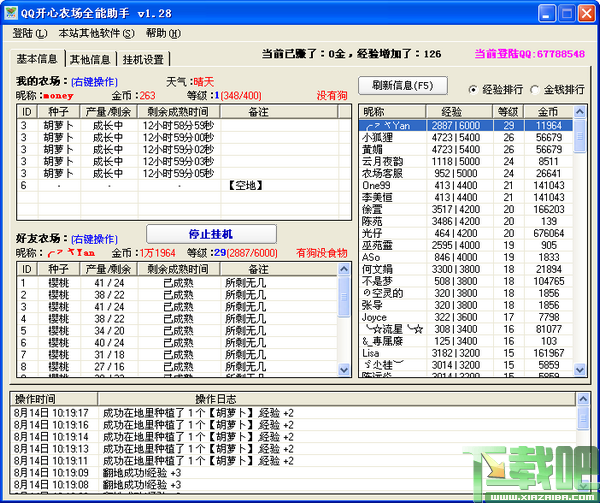Switch to the 基本信息 tab
Viewport: 600px width, 503px height.
pos(37,59)
